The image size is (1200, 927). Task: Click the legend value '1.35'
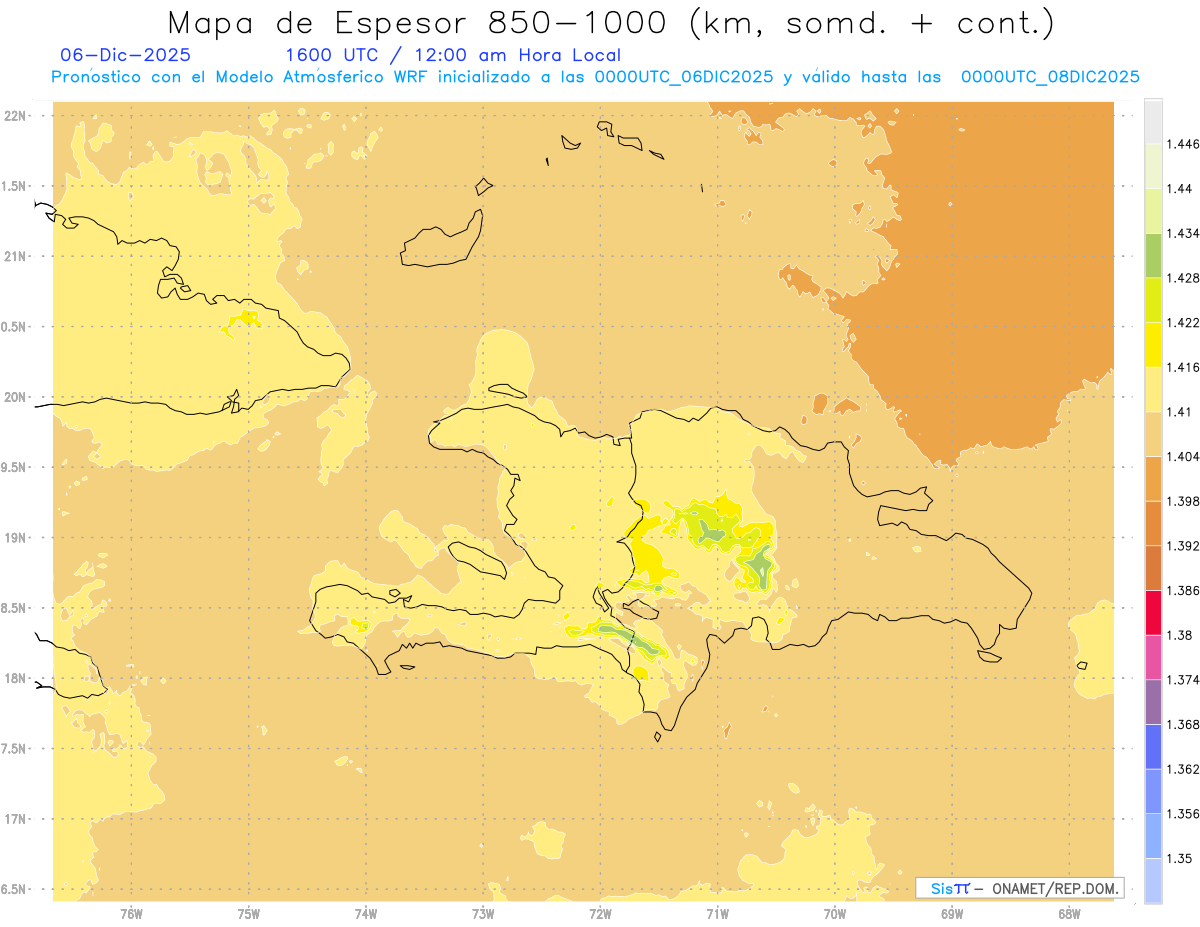coord(1179,858)
